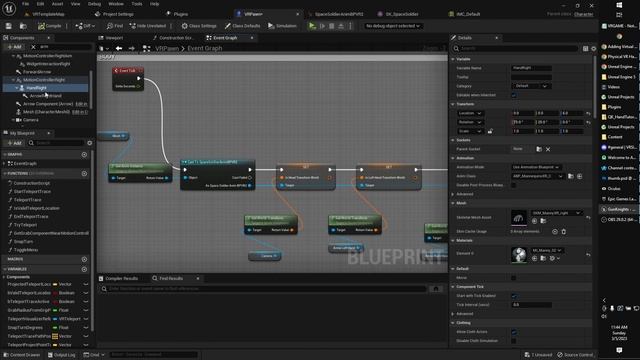Open the Details property matrix grid icon
Image resolution: width=640 pixels, height=360 pixels.
point(585,49)
